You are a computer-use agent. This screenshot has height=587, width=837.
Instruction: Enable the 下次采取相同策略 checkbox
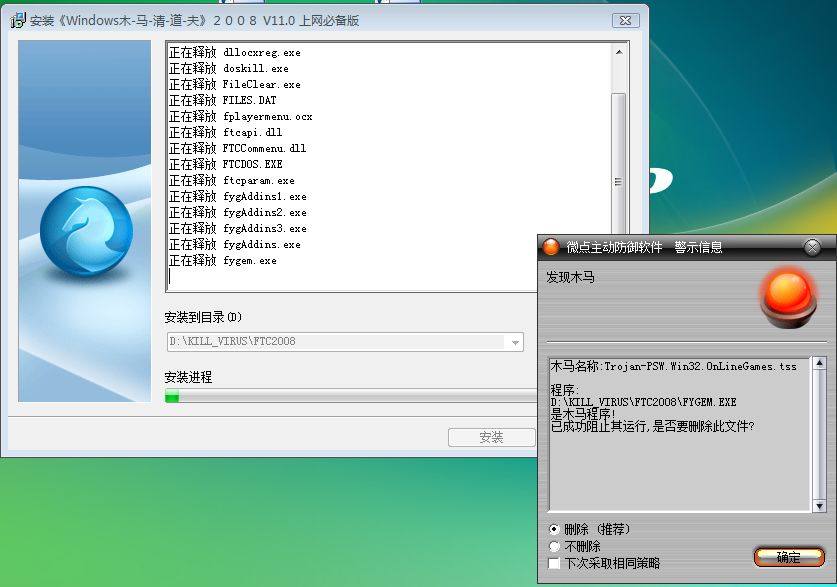(x=554, y=564)
